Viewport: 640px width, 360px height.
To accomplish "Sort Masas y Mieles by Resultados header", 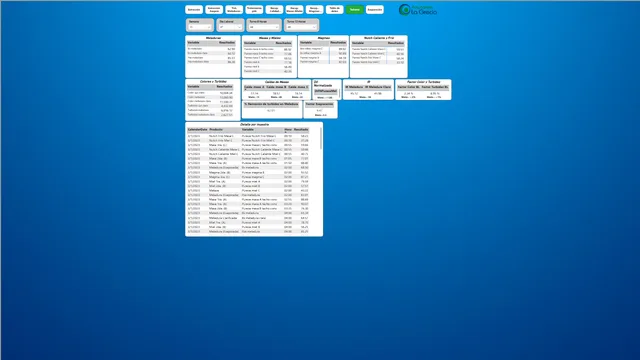I will (283, 43).
